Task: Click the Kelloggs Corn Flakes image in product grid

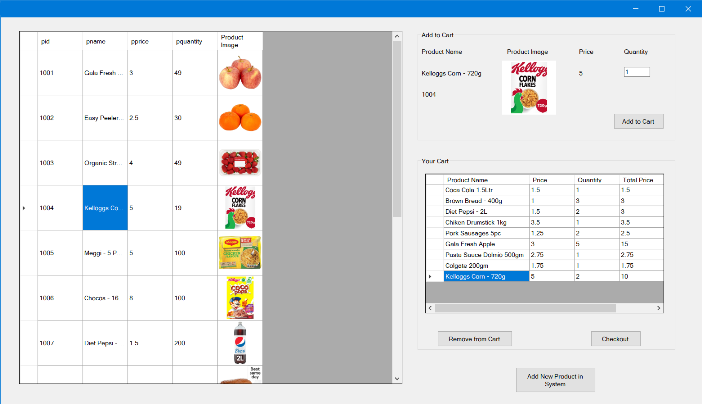Action: 239,207
